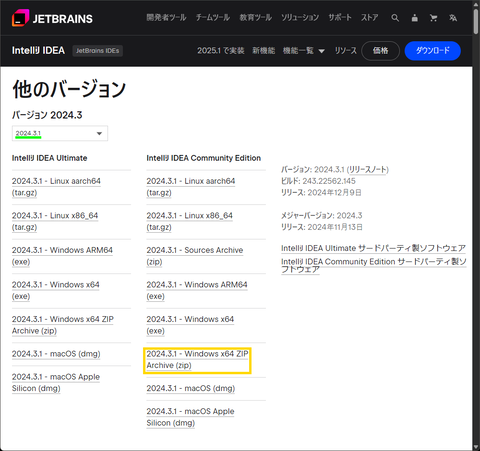Download Ultimate 2024.3.1 Linux x86_64 tar.gz

55,221
